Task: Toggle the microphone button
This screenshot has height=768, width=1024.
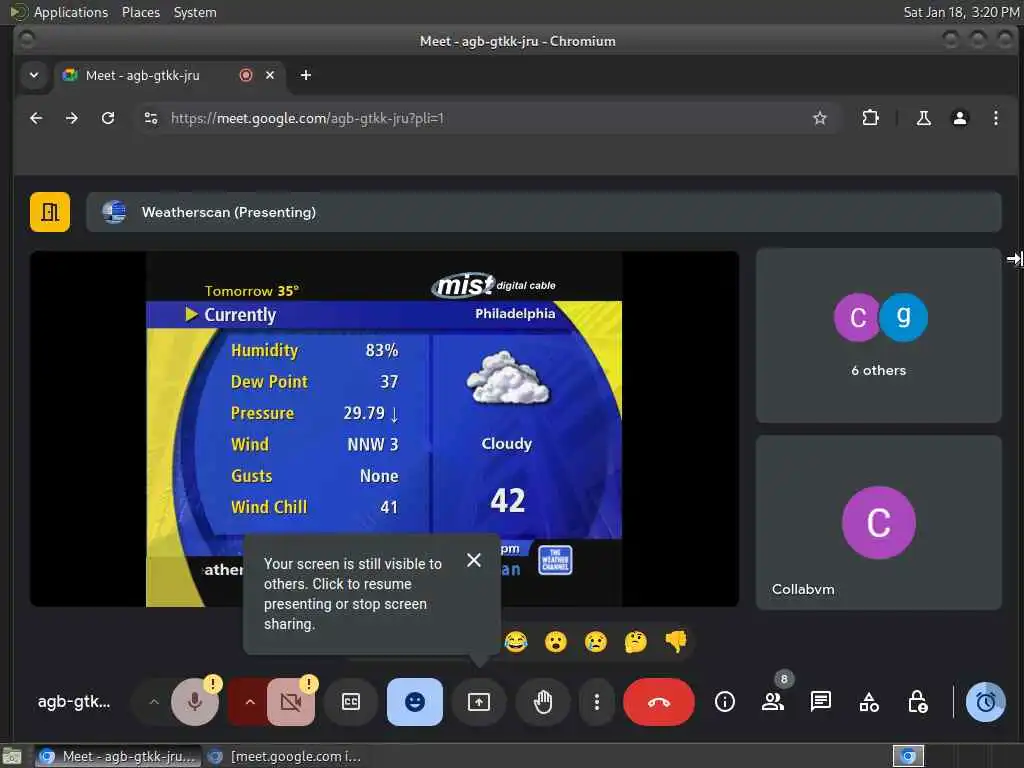Action: tap(195, 702)
